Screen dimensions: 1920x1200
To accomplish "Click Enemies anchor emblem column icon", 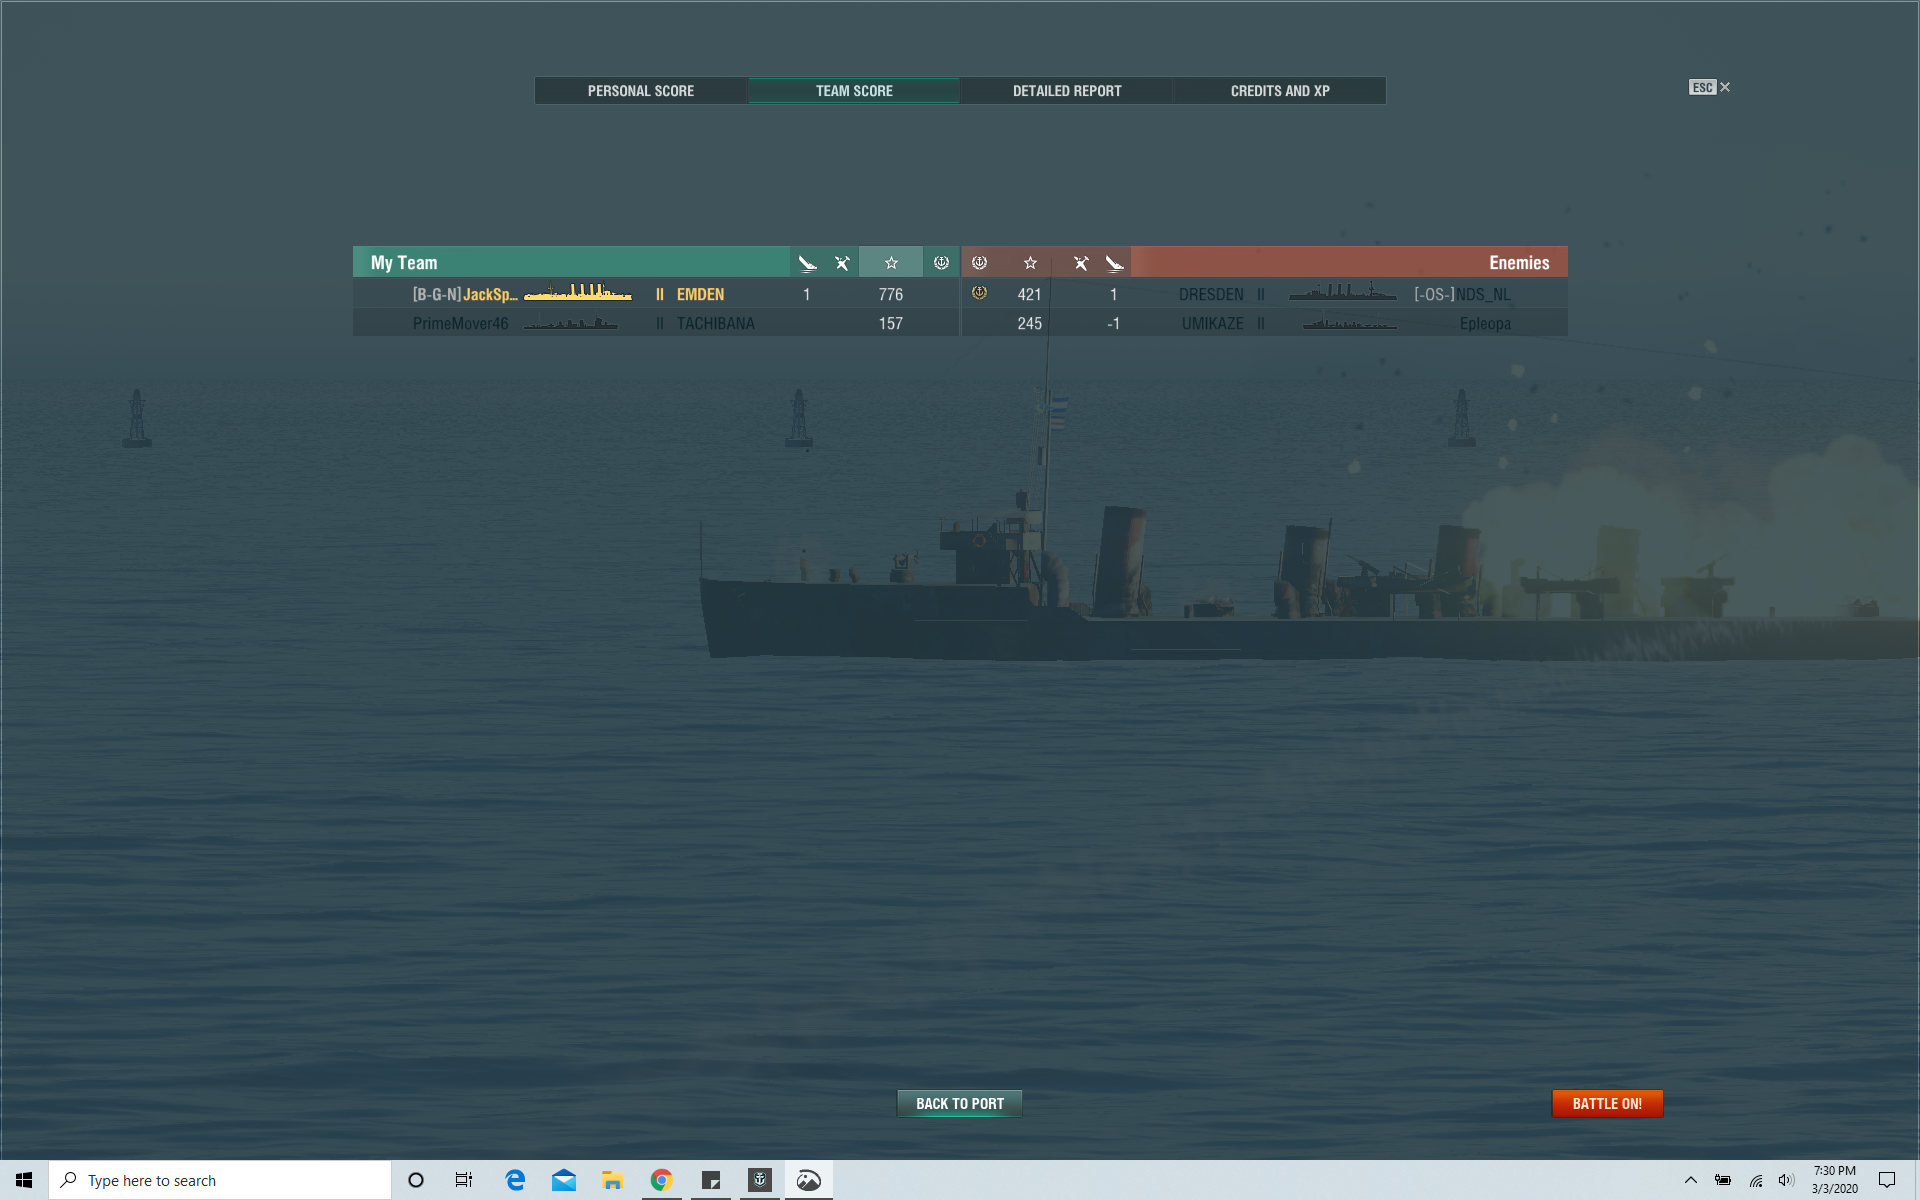I will [980, 263].
